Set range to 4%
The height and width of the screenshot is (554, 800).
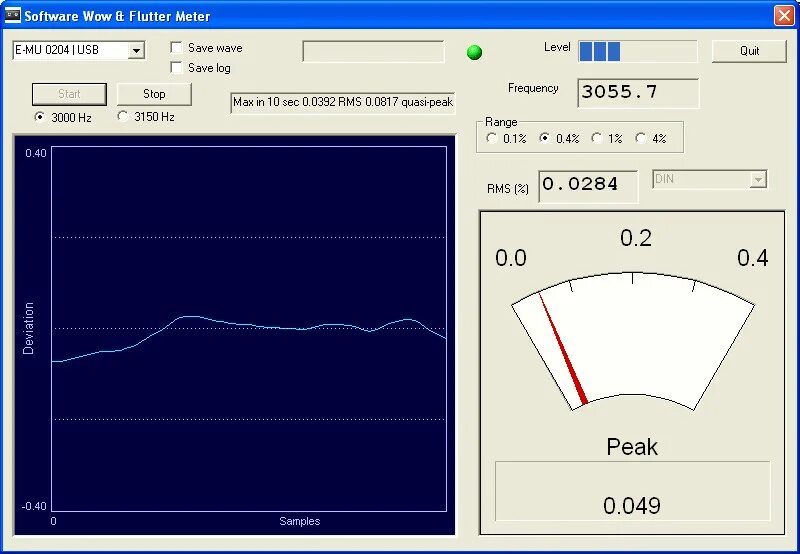click(640, 138)
